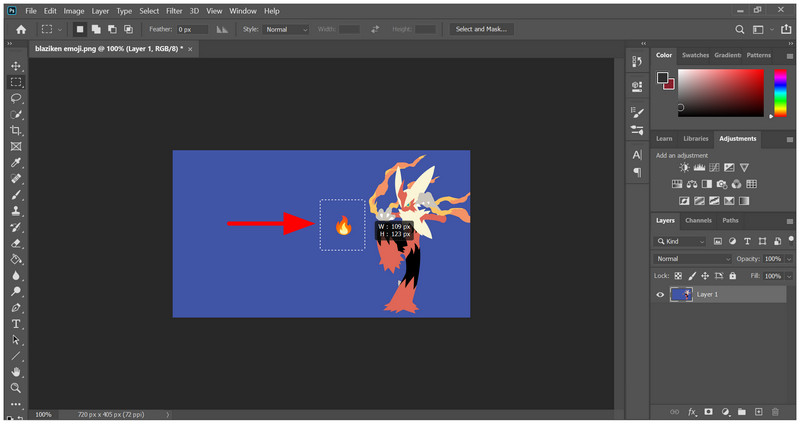Screen dimensions: 800x424
Task: Select the Lasso tool
Action: (16, 98)
